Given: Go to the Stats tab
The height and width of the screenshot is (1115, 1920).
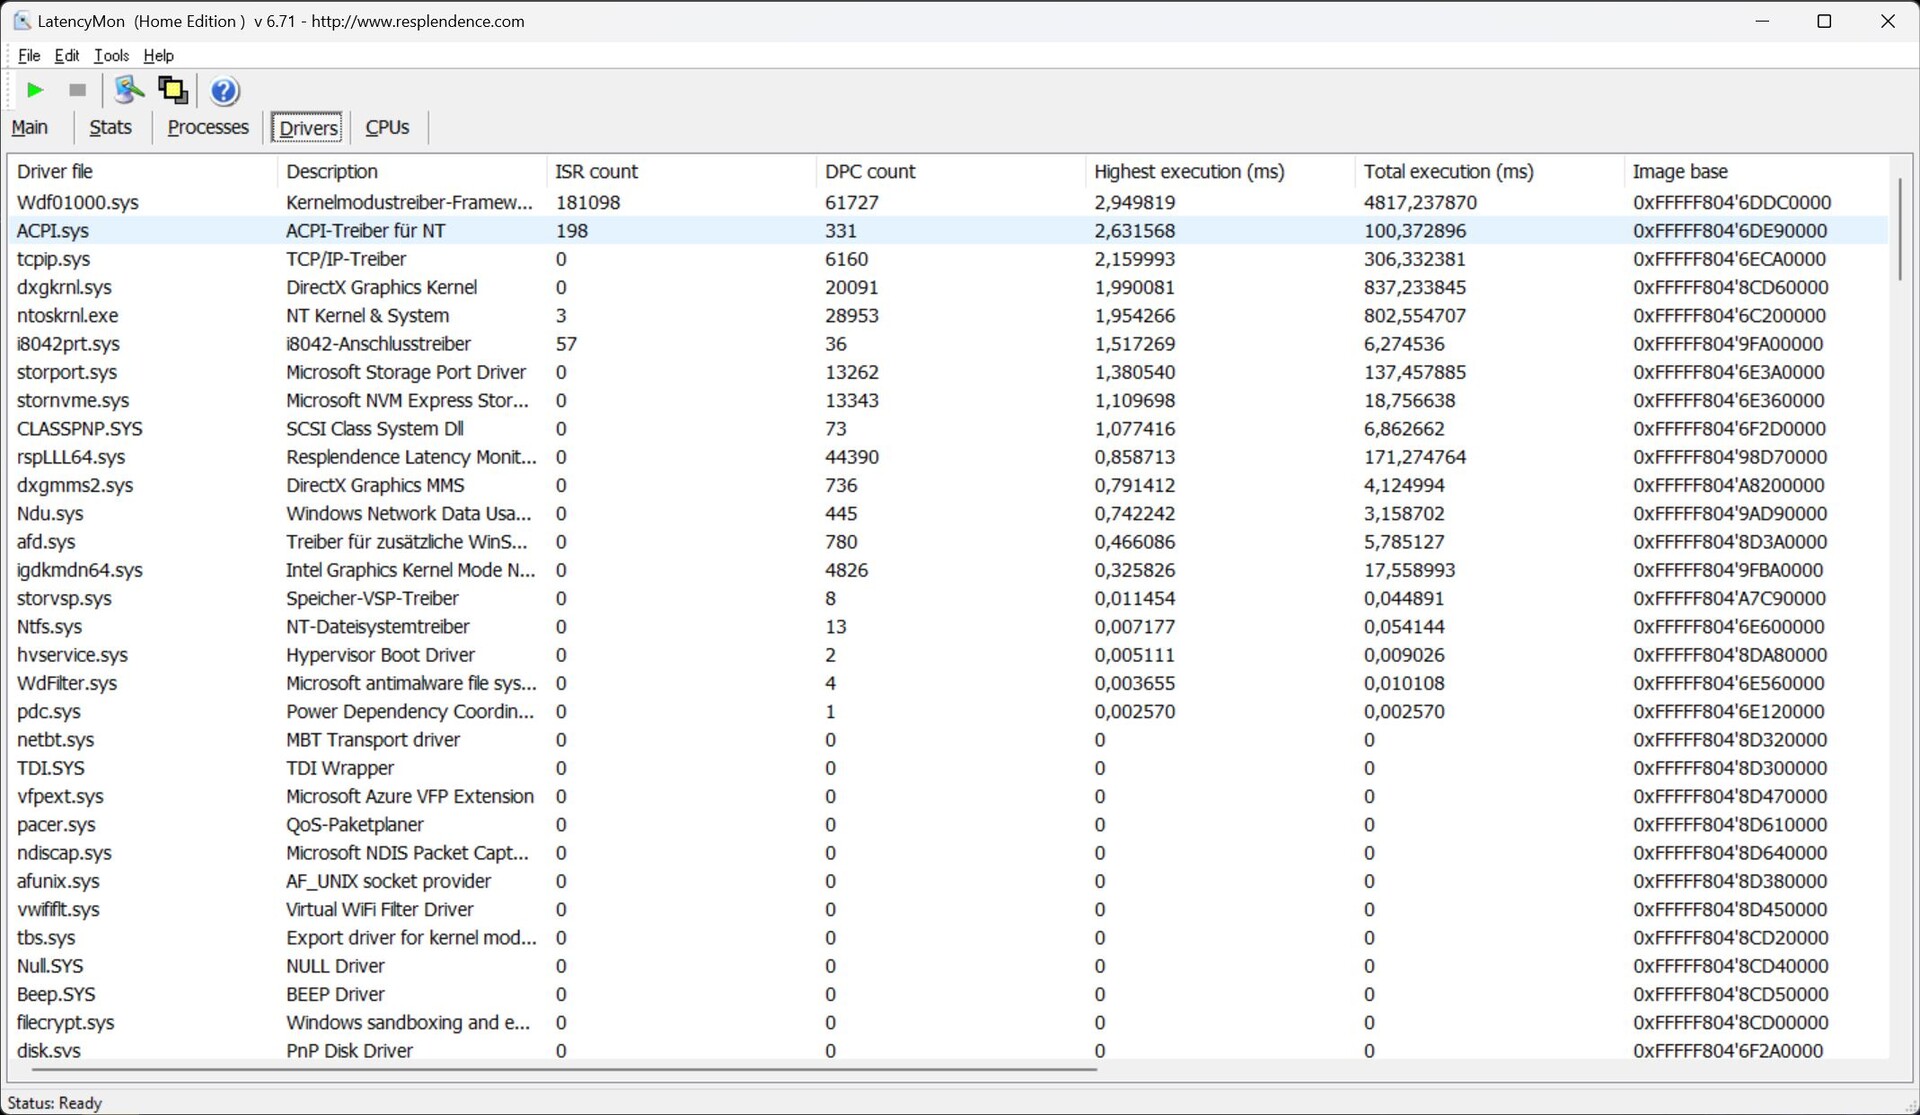Looking at the screenshot, I should 110,128.
